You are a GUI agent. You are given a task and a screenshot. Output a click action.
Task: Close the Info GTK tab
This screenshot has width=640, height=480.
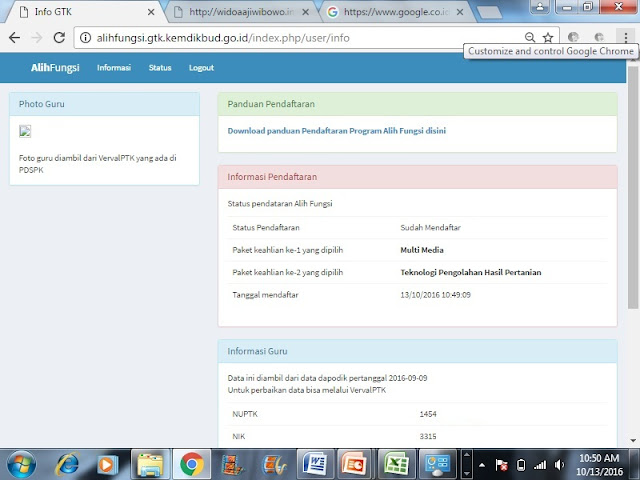click(151, 12)
